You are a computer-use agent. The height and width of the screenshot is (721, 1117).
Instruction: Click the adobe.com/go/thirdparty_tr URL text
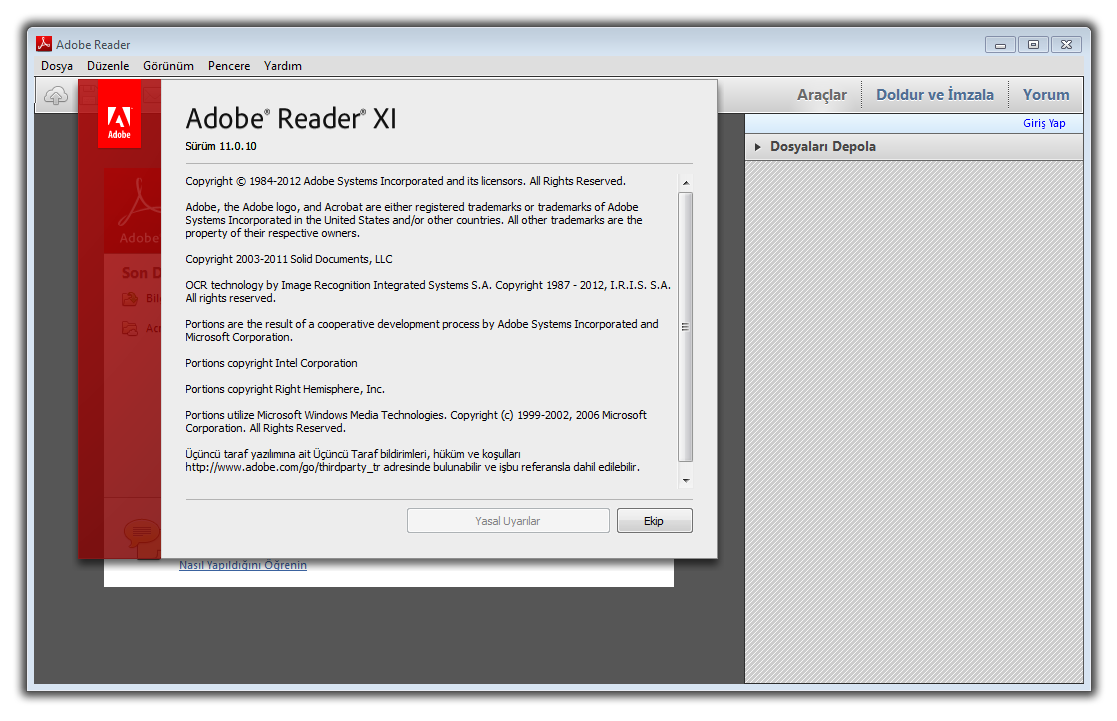click(x=283, y=467)
